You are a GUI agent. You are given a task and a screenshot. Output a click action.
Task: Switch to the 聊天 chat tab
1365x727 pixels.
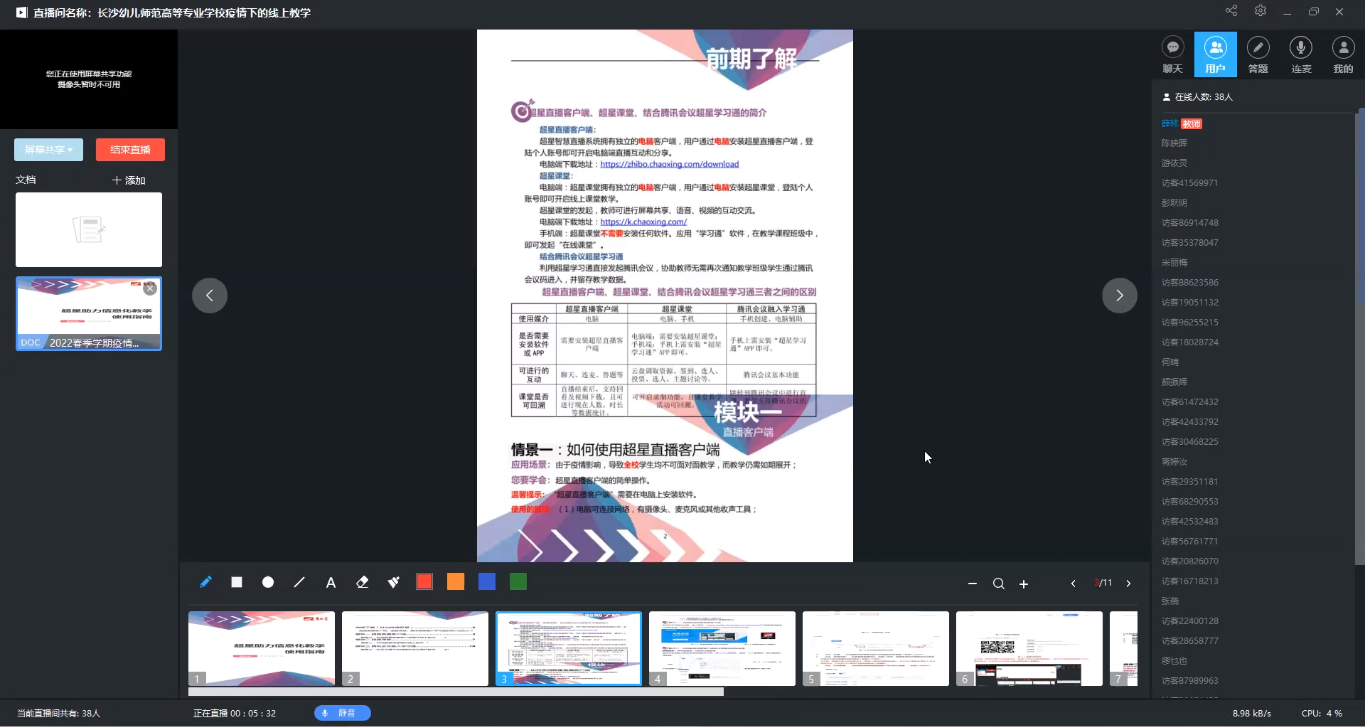(x=1173, y=54)
